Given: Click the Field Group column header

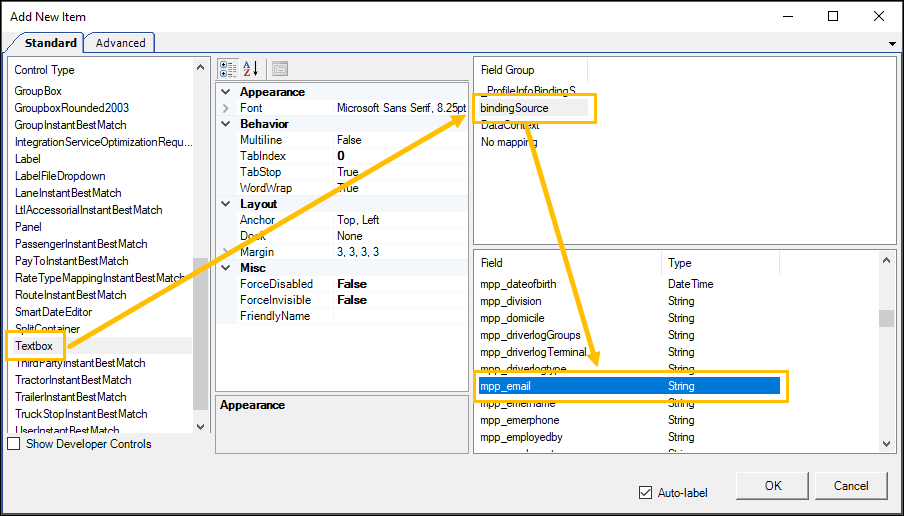Looking at the screenshot, I should (532, 70).
